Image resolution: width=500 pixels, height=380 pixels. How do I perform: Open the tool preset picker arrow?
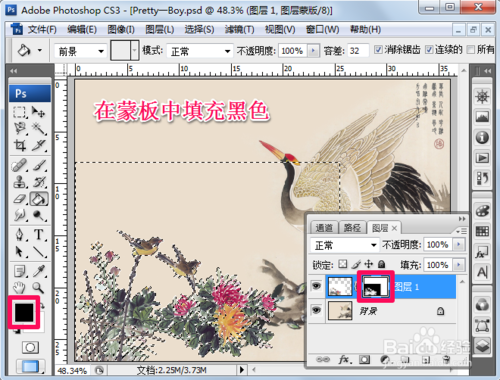tap(40, 51)
